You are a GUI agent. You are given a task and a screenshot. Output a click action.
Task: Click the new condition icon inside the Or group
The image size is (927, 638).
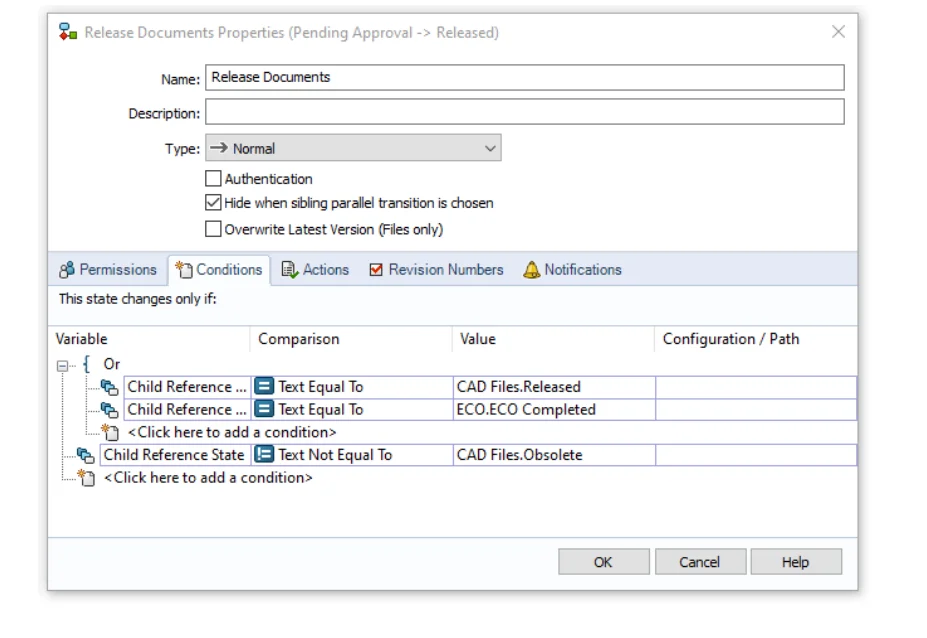click(x=112, y=432)
